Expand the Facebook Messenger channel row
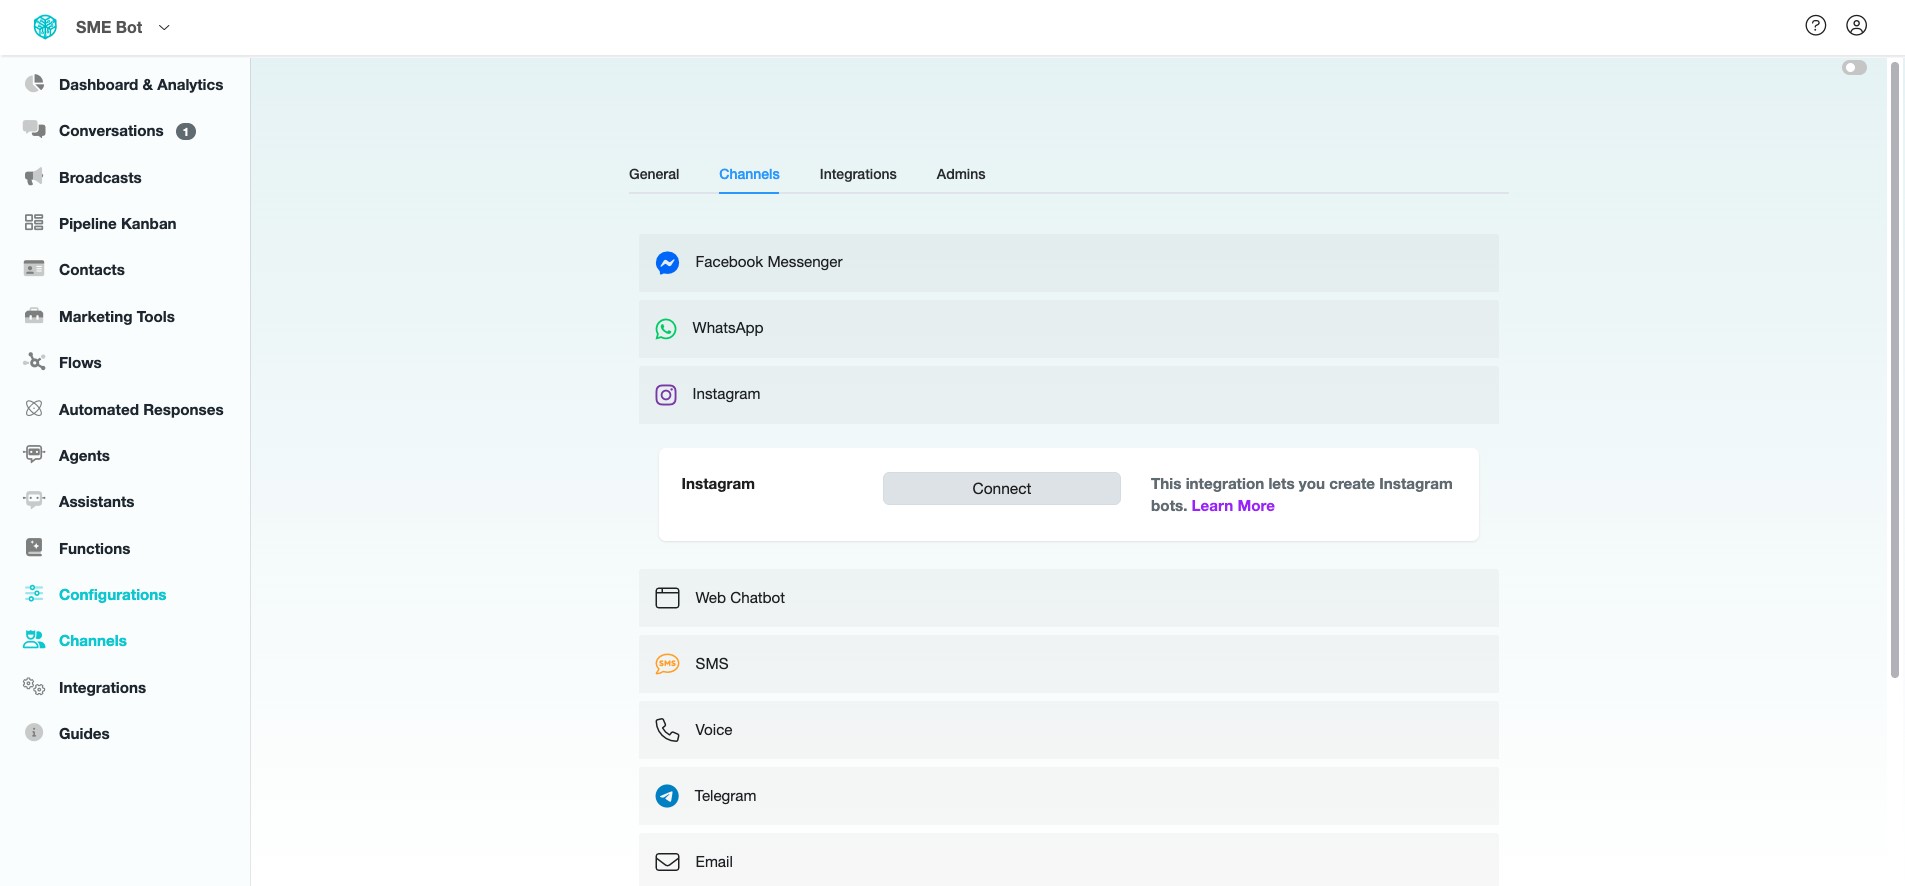1905x886 pixels. pyautogui.click(x=1068, y=263)
